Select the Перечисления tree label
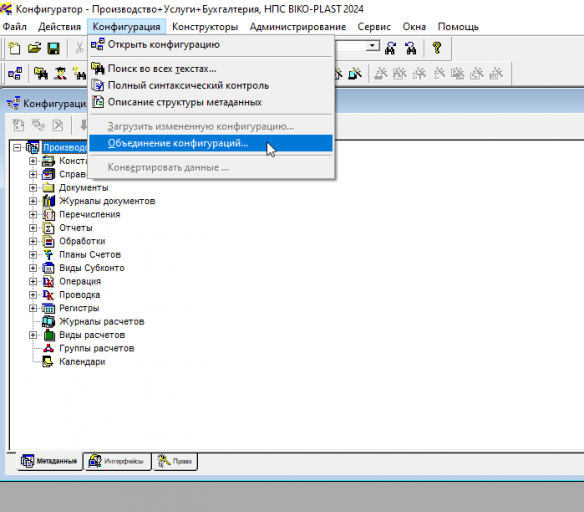Viewport: 584px width, 512px height. coord(89,214)
